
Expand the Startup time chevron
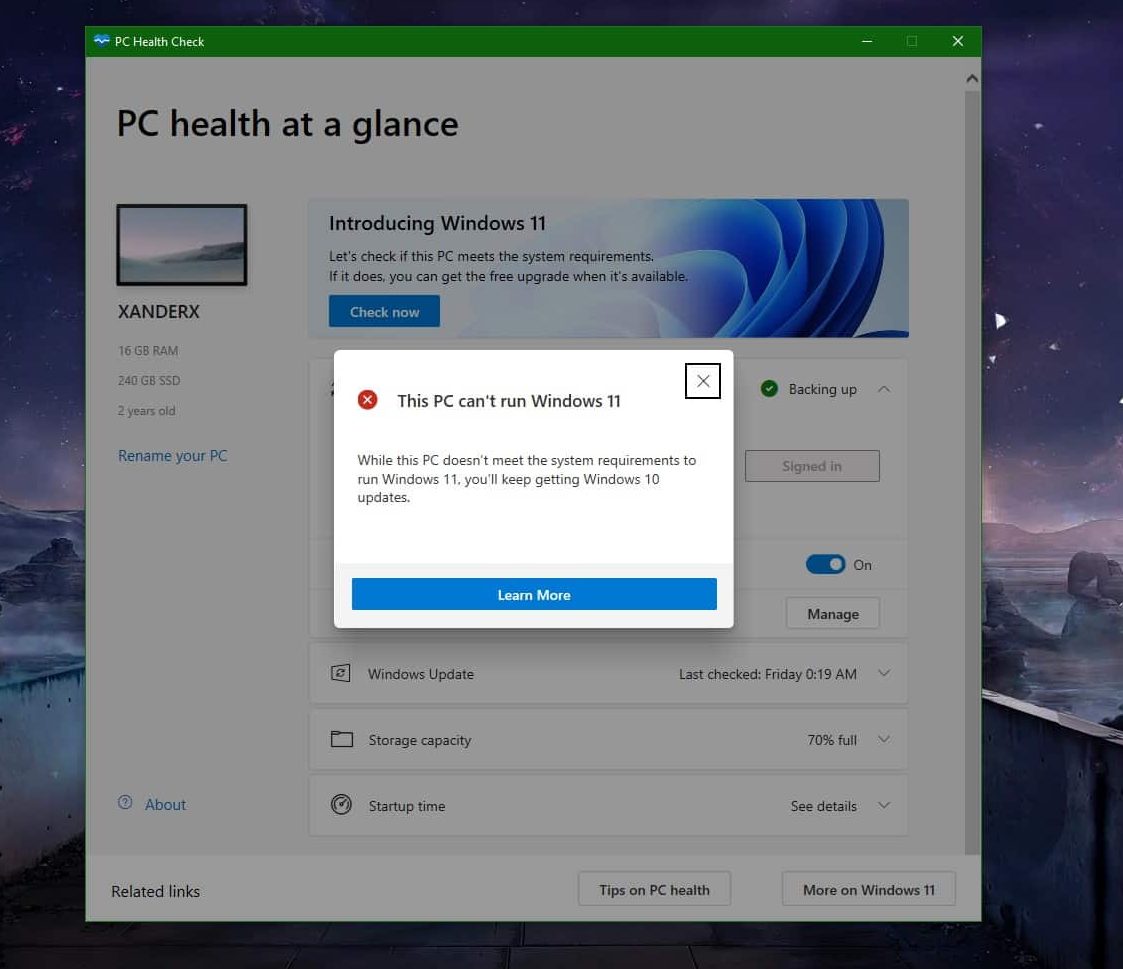pos(884,805)
